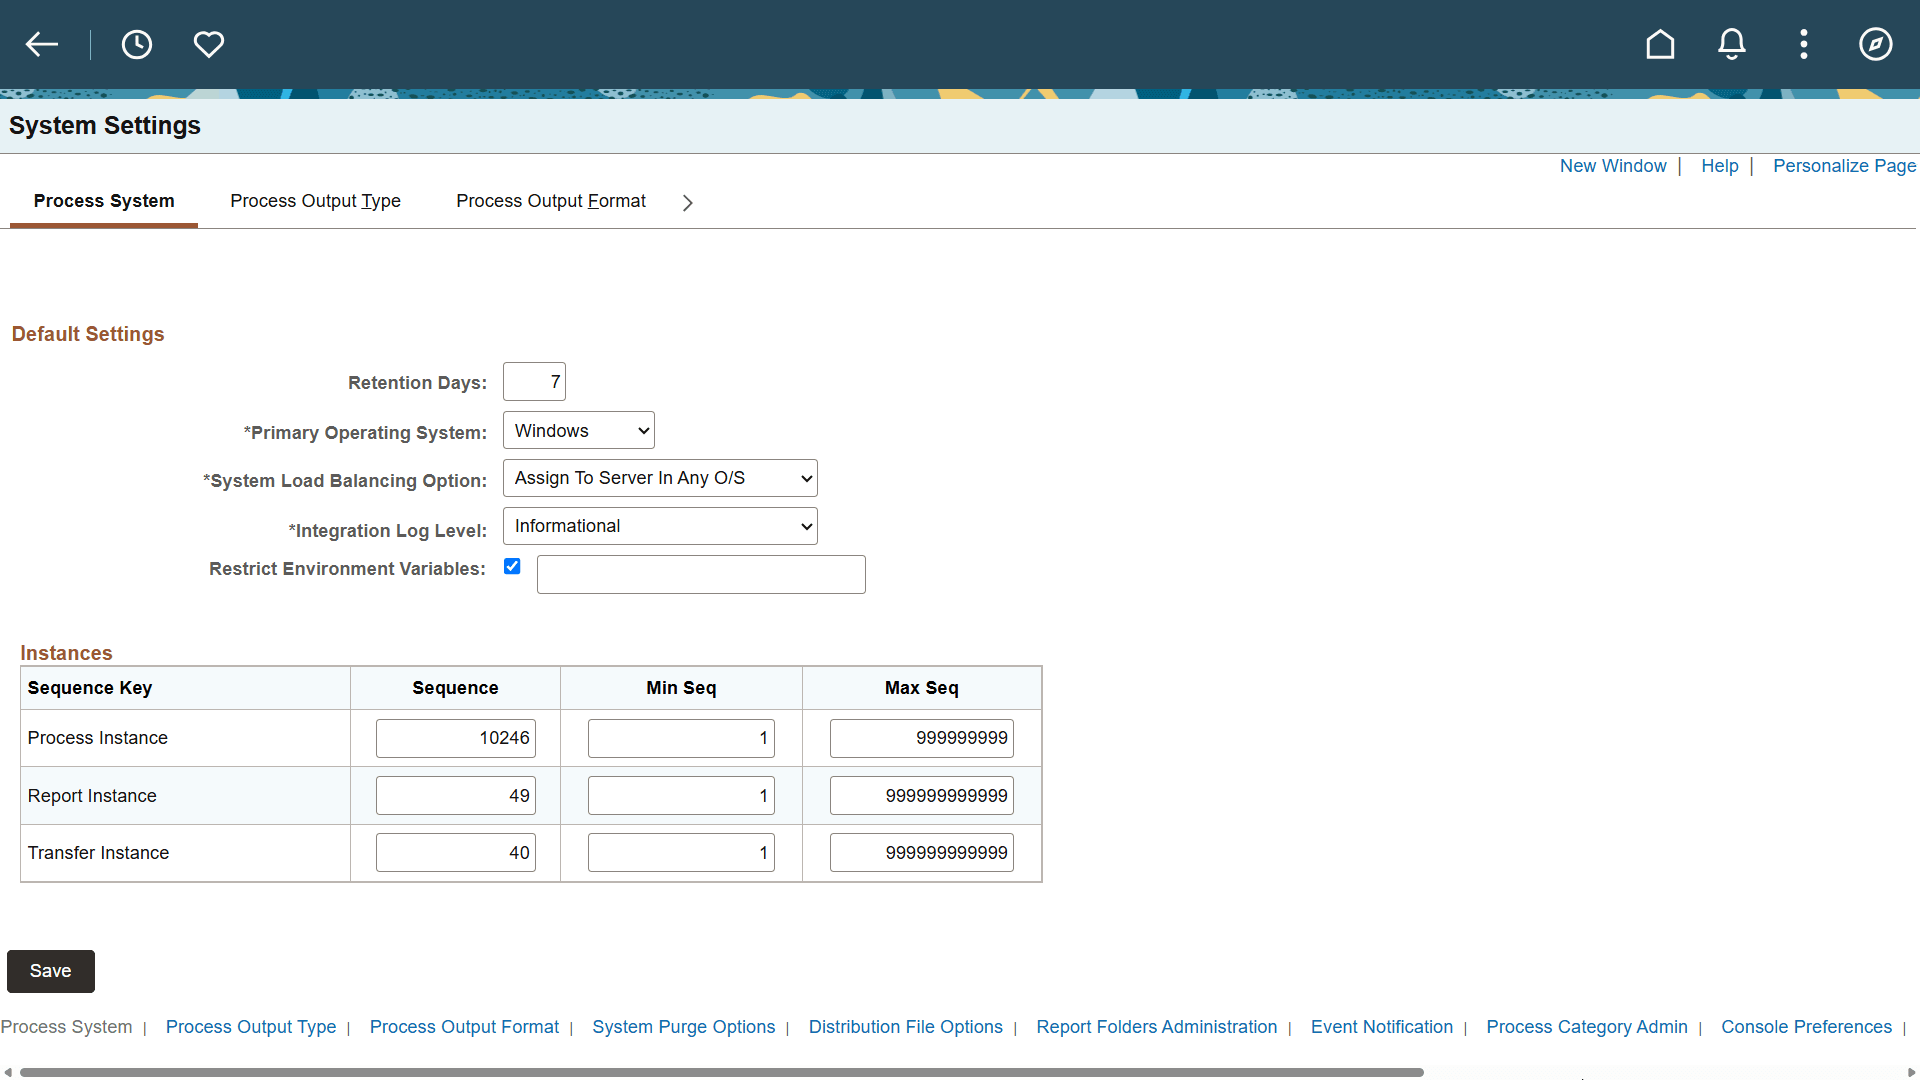
Task: Click the favorites heart icon
Action: (209, 44)
